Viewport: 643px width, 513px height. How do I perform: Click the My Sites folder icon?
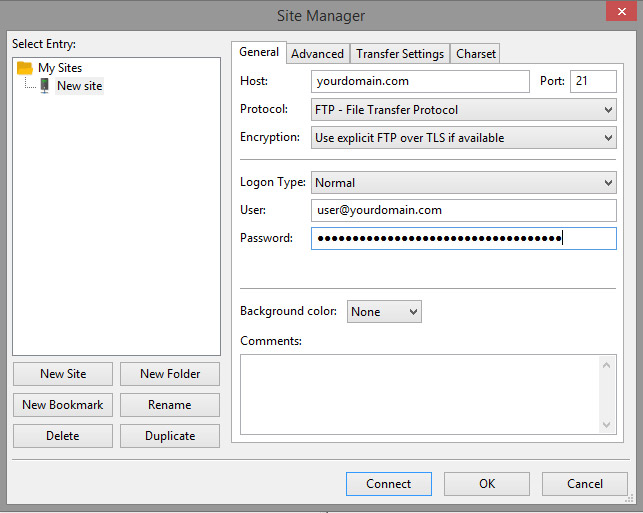pos(25,68)
